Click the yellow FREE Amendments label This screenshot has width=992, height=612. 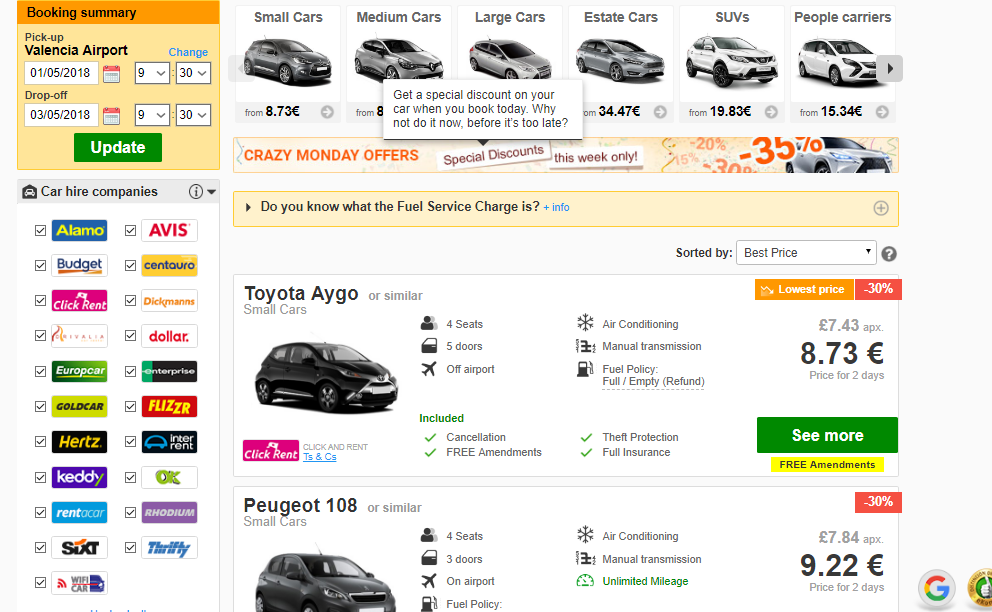(x=827, y=465)
